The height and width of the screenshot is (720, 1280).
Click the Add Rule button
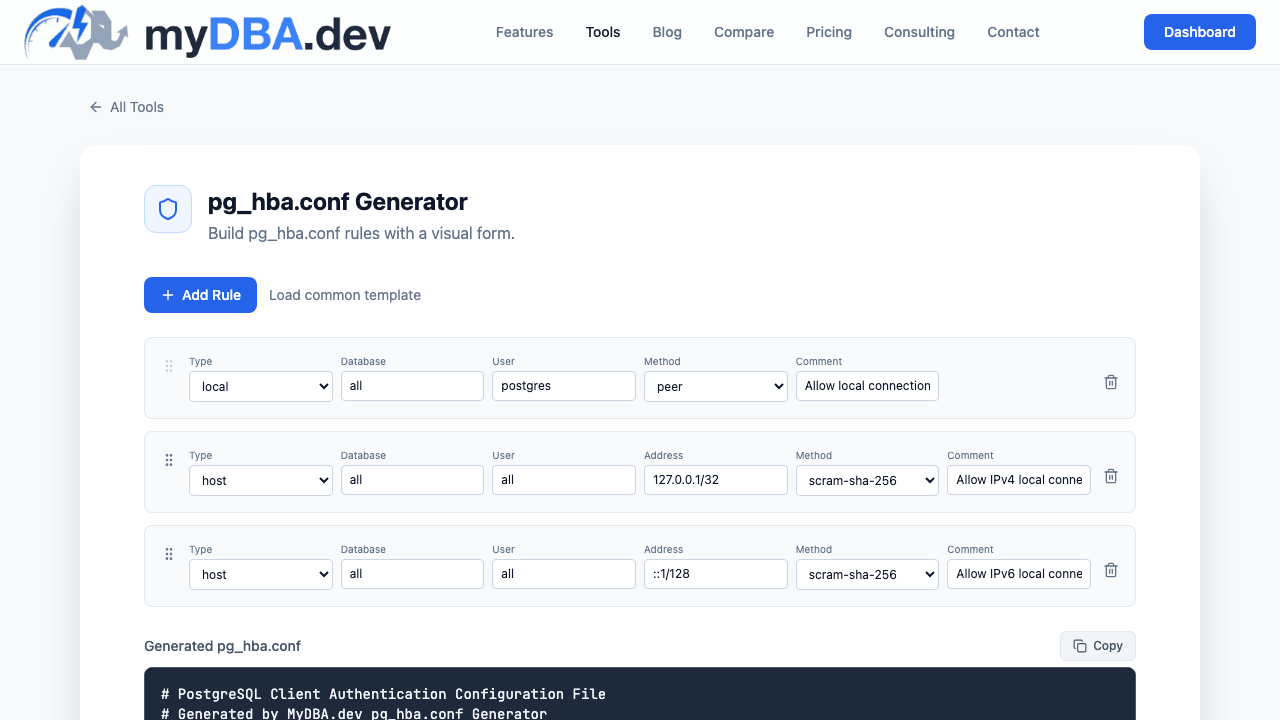pos(200,295)
